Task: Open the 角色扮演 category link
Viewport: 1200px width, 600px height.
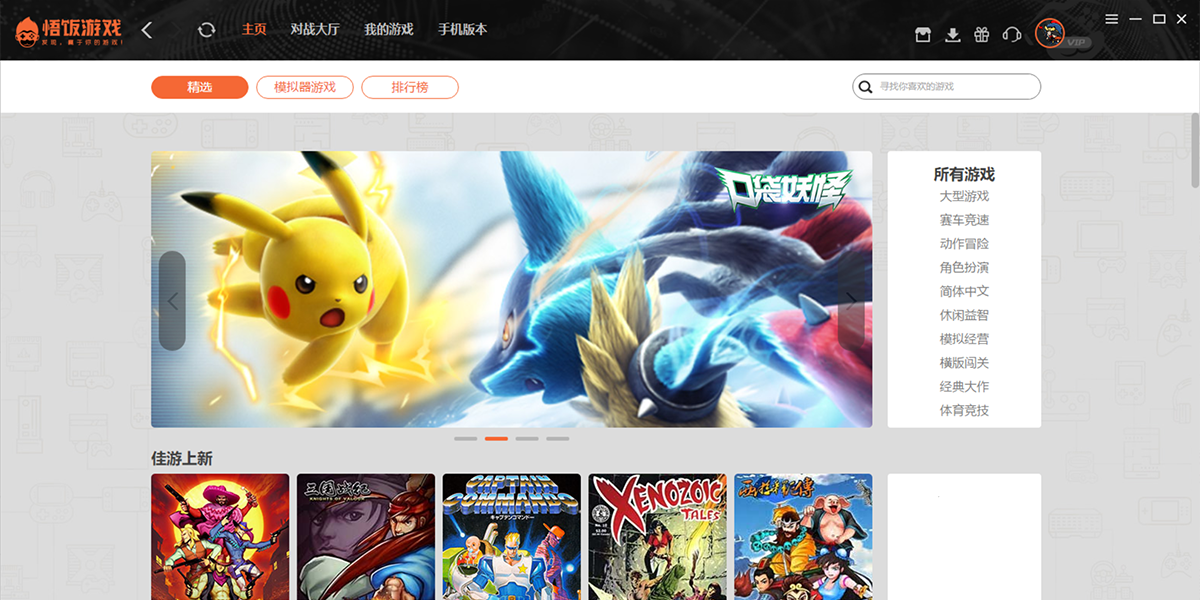Action: [964, 267]
